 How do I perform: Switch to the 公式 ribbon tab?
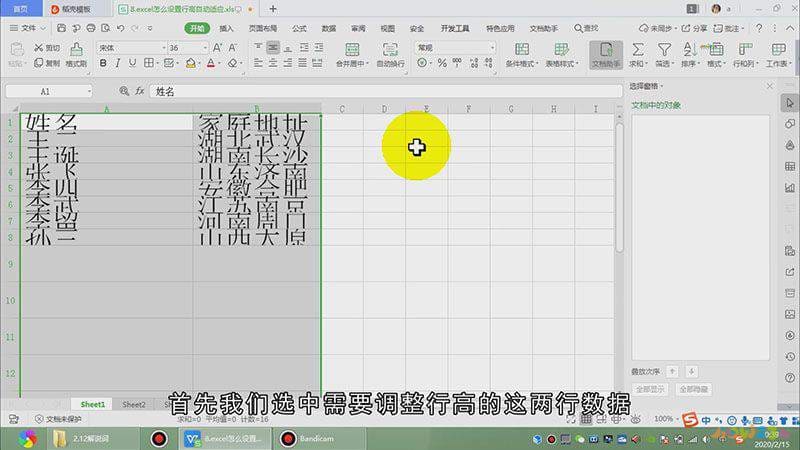pyautogui.click(x=299, y=29)
